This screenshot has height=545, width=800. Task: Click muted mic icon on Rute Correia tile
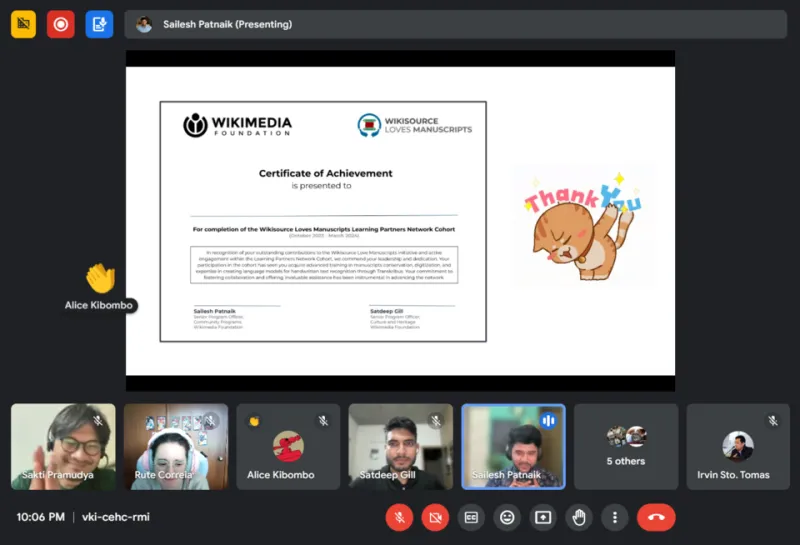tap(210, 420)
